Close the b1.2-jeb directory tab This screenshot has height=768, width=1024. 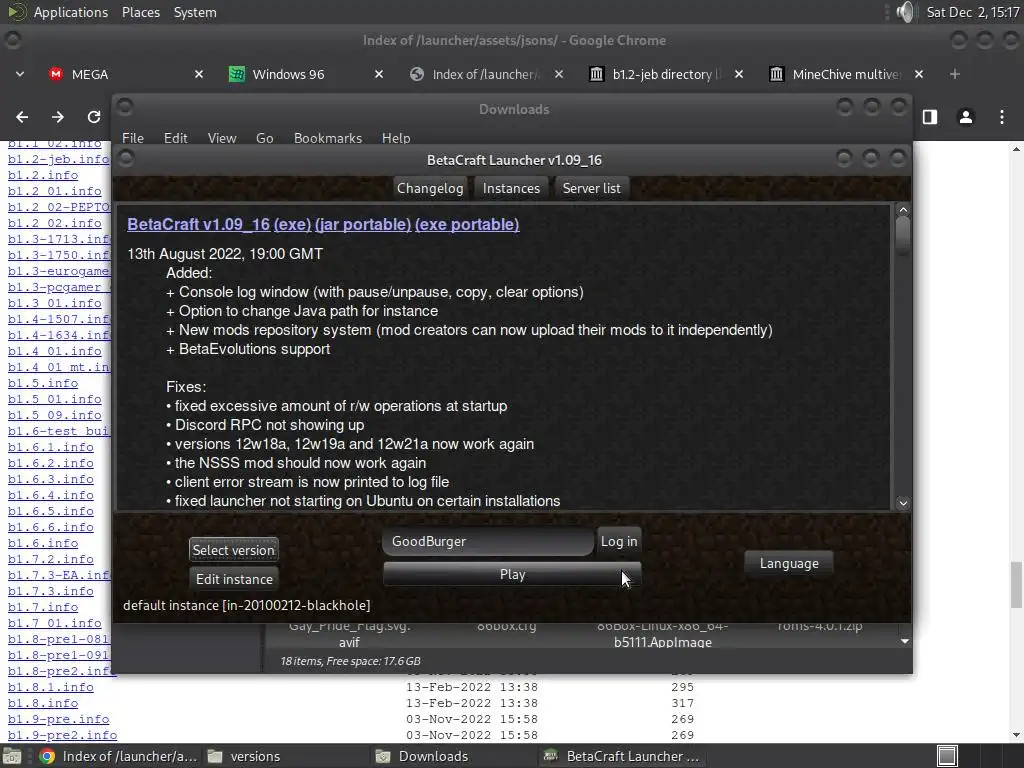point(739,74)
